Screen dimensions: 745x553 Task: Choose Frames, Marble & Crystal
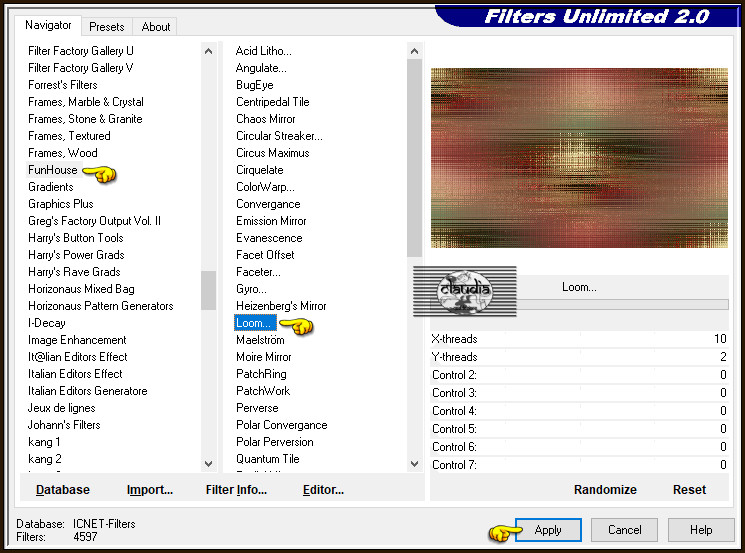[x=86, y=102]
